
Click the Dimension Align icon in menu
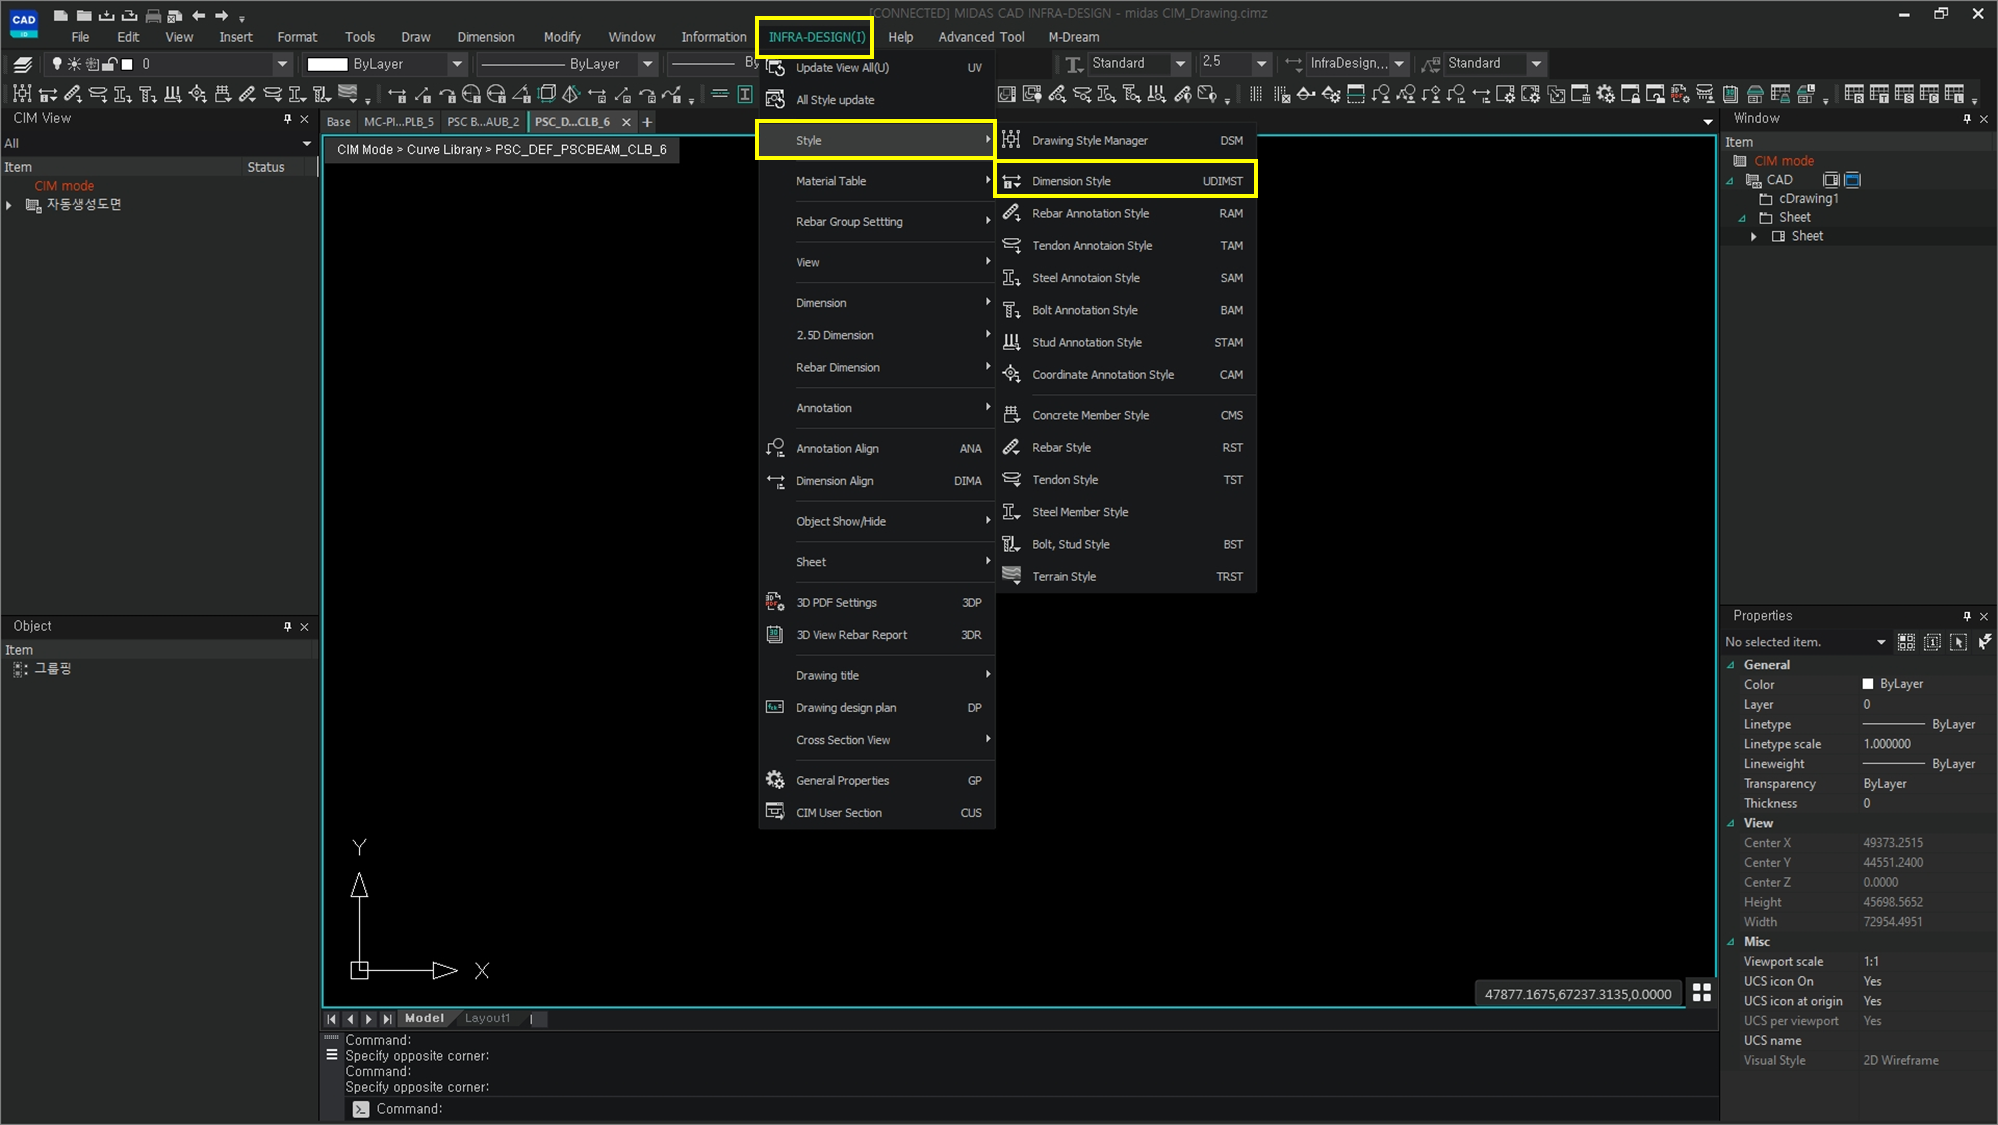pos(775,481)
